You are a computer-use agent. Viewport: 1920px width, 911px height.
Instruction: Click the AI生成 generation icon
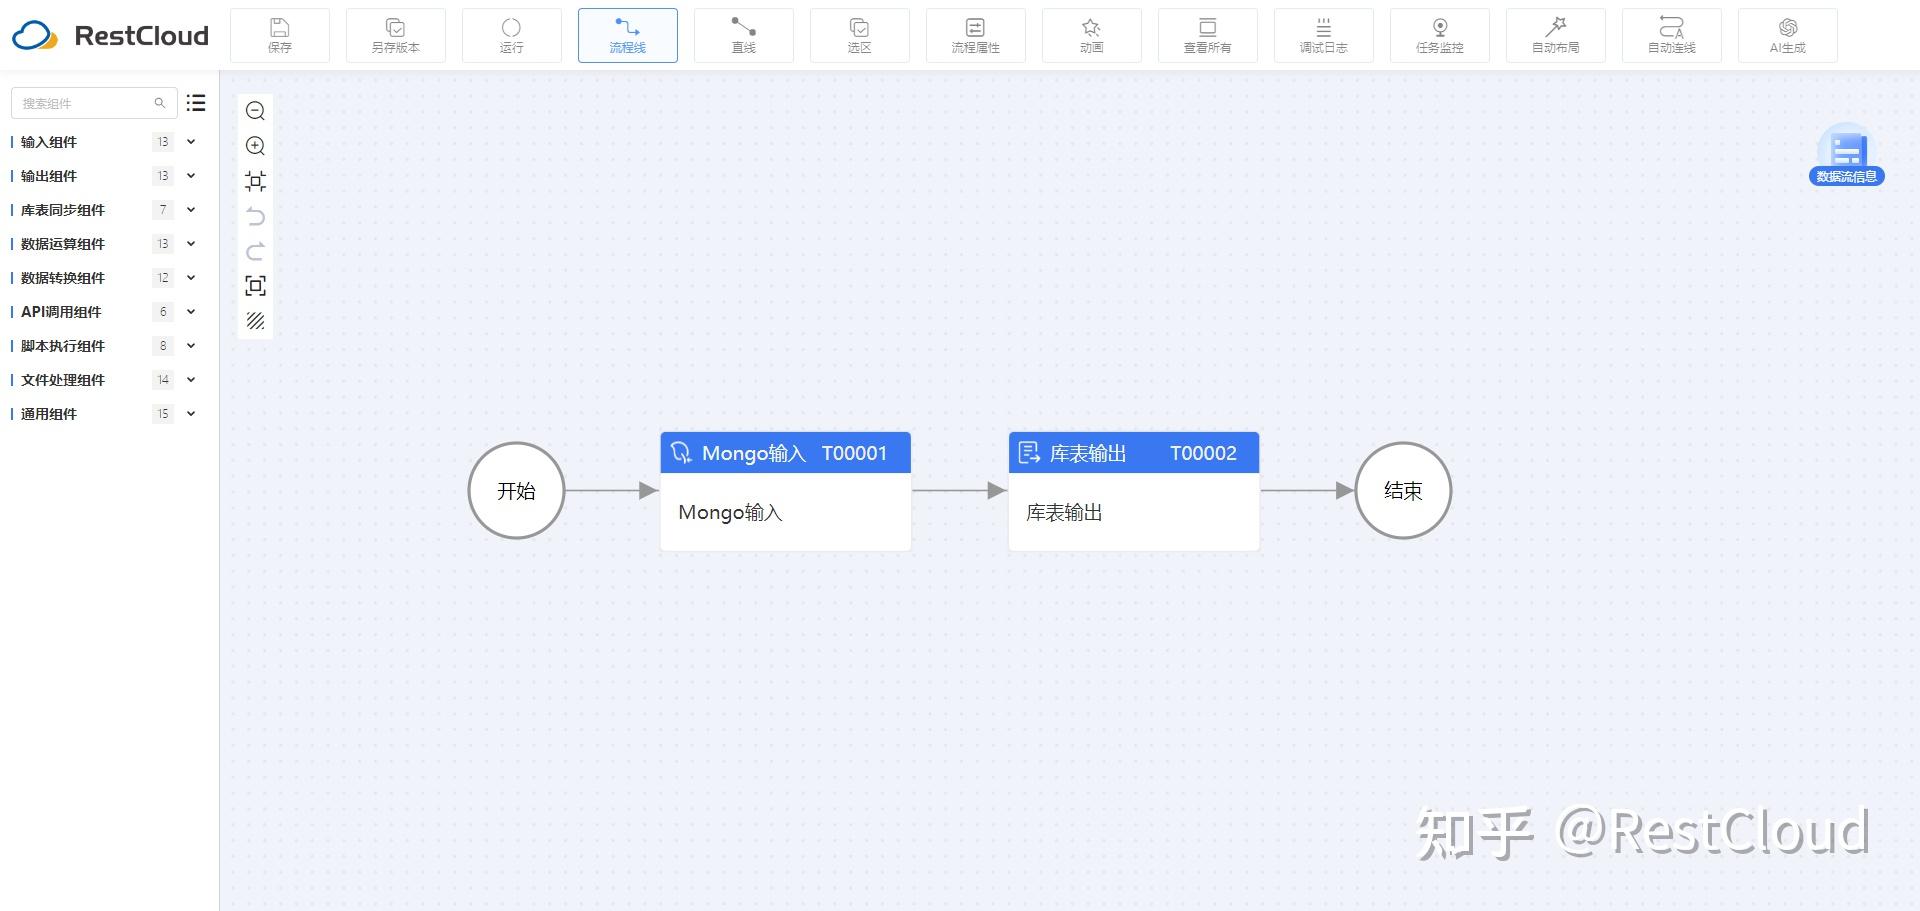click(x=1787, y=34)
